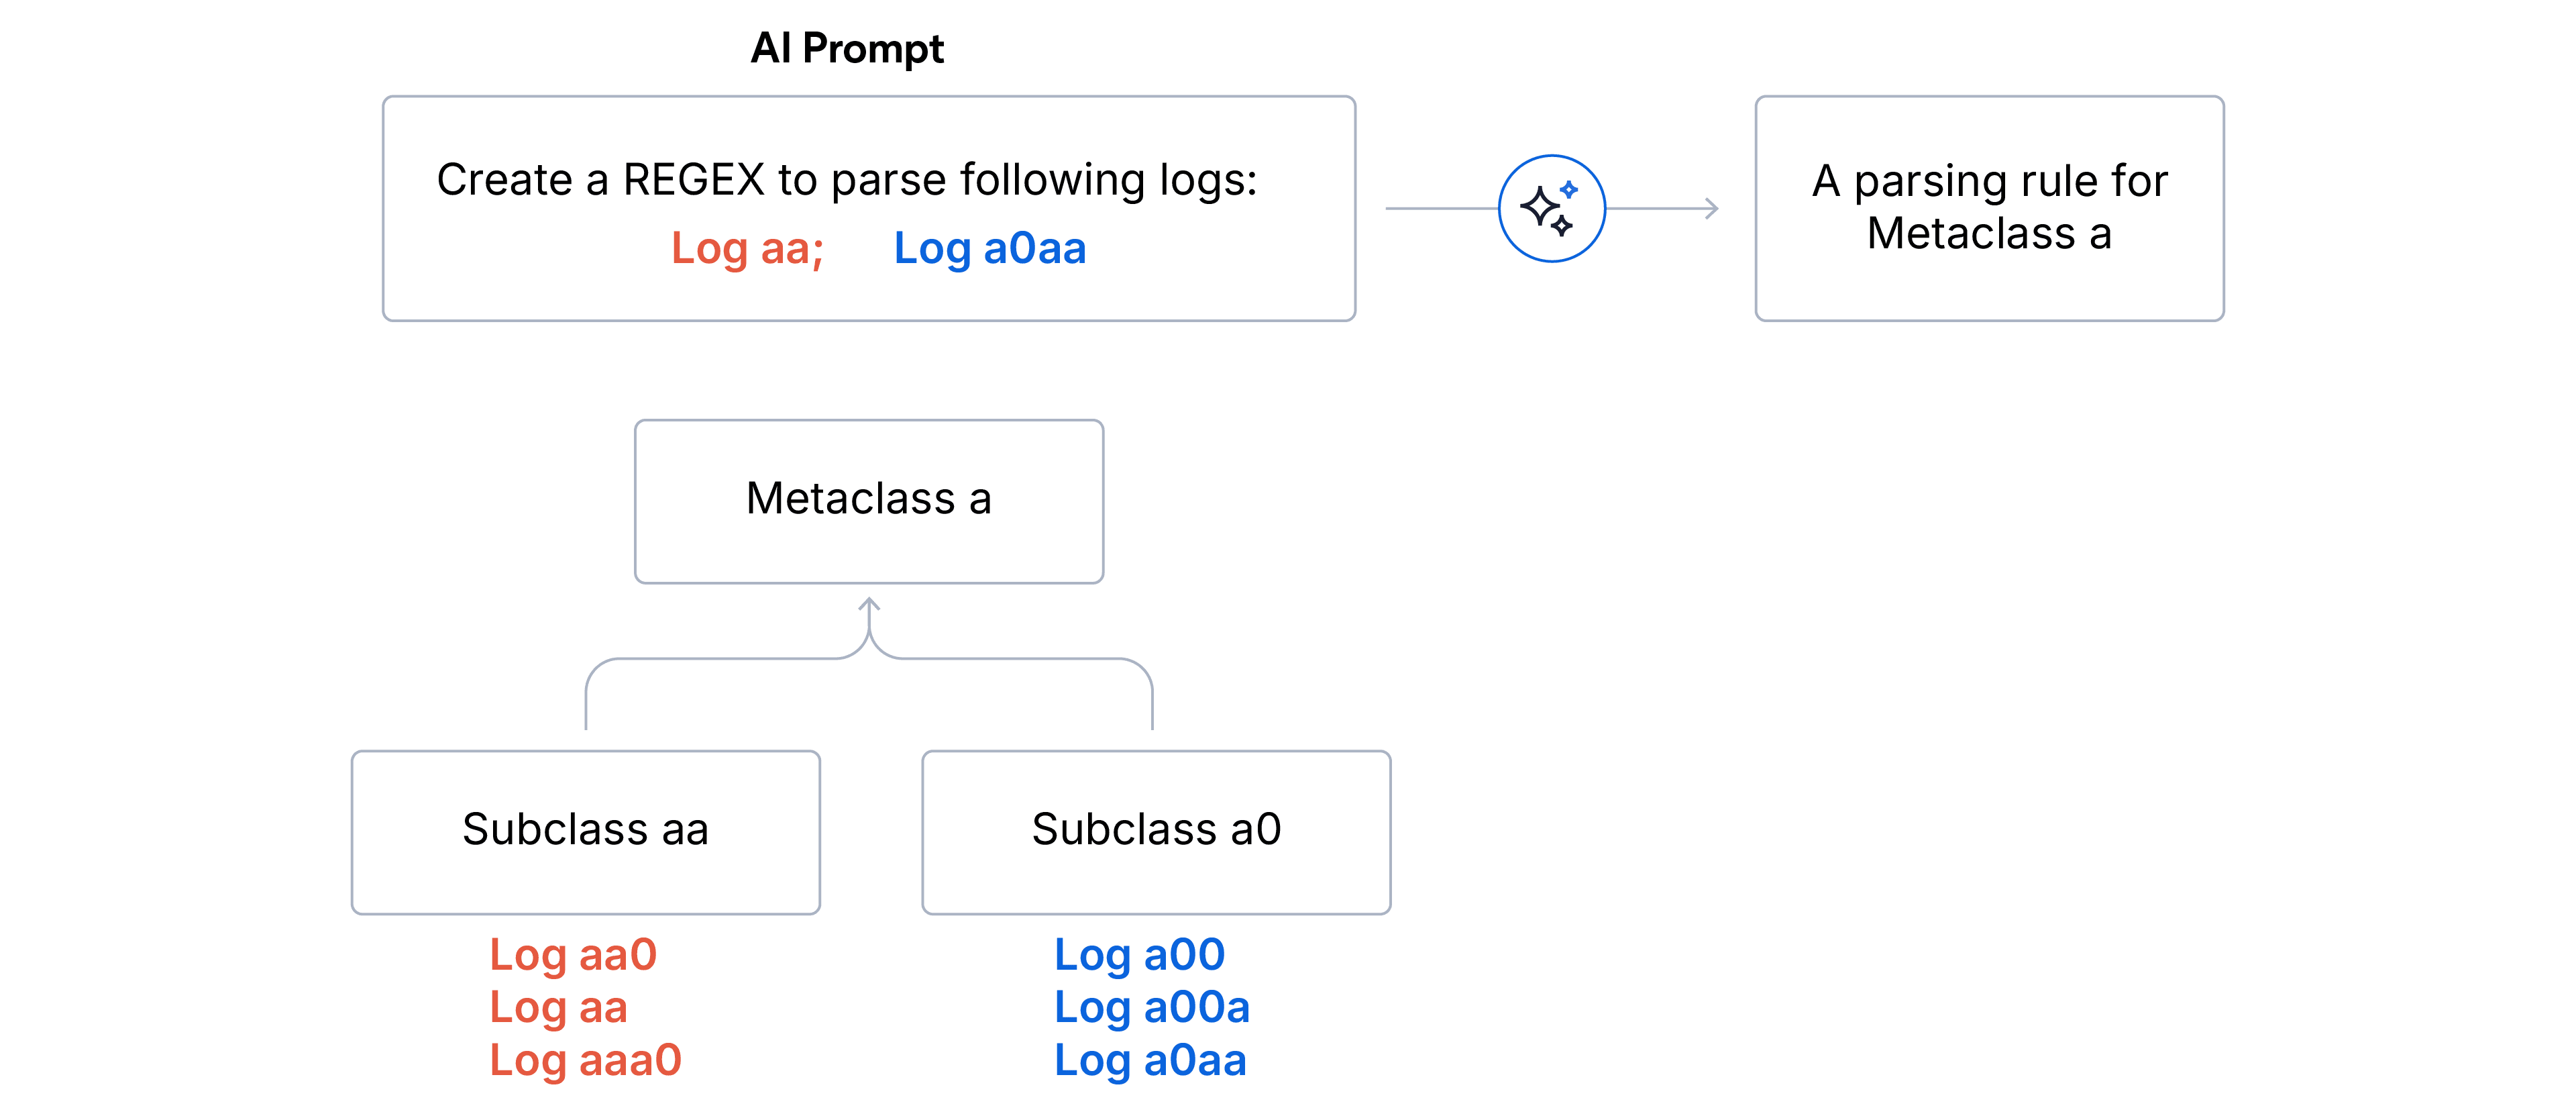Click the connector line between prompt box and AI icon
This screenshot has width=2576, height=1114.
pyautogui.click(x=1440, y=209)
